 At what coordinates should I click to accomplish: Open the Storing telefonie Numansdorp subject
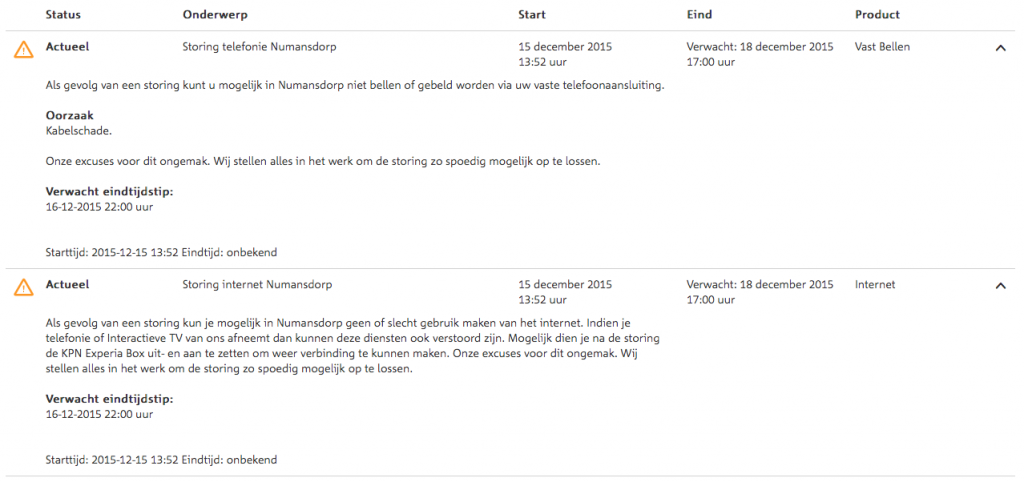coord(260,47)
